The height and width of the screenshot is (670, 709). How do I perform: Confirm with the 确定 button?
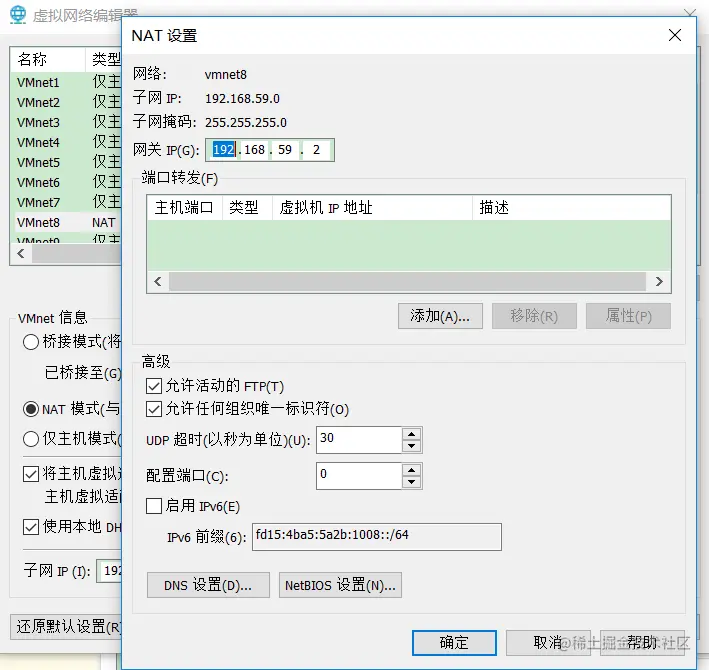click(x=454, y=642)
